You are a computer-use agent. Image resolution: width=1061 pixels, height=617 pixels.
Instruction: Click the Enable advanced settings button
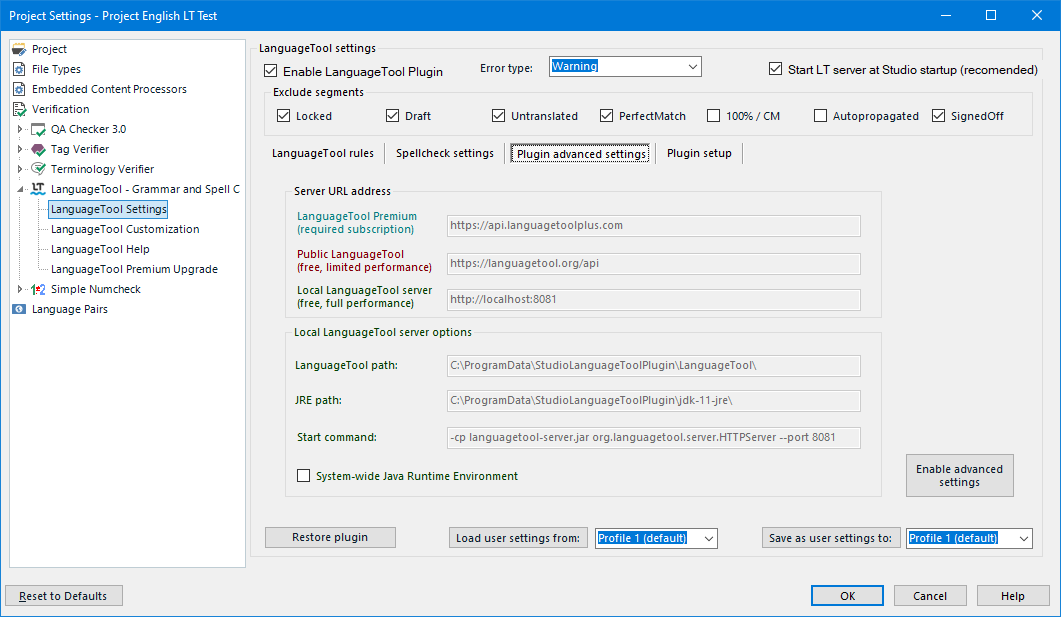pyautogui.click(x=959, y=476)
